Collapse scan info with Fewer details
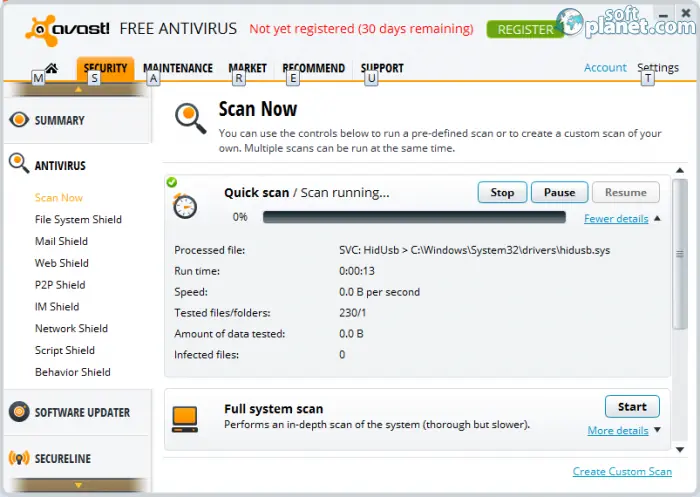The image size is (700, 497). pos(616,219)
